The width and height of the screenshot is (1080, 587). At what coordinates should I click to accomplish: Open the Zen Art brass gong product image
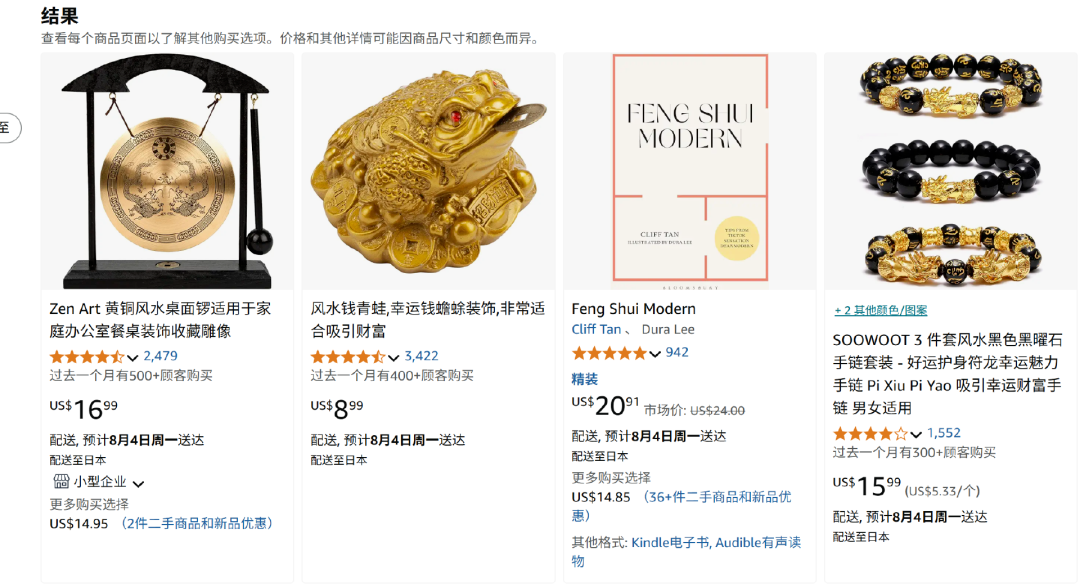point(167,172)
